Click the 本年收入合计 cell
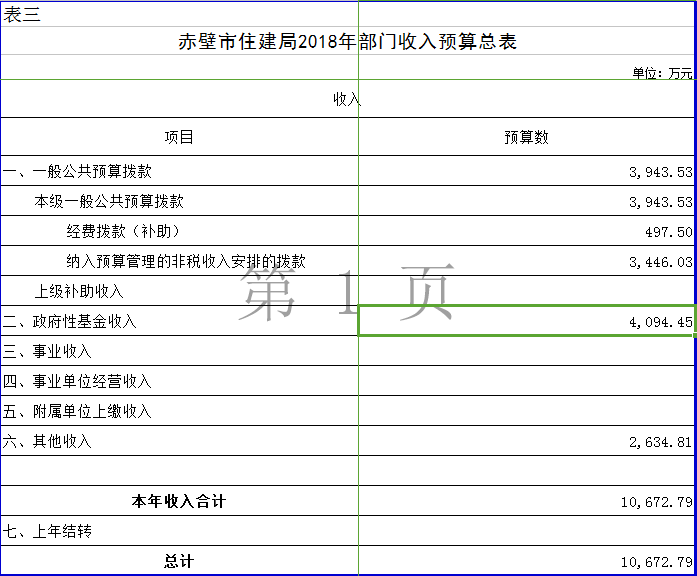This screenshot has height=576, width=697. coord(179,501)
